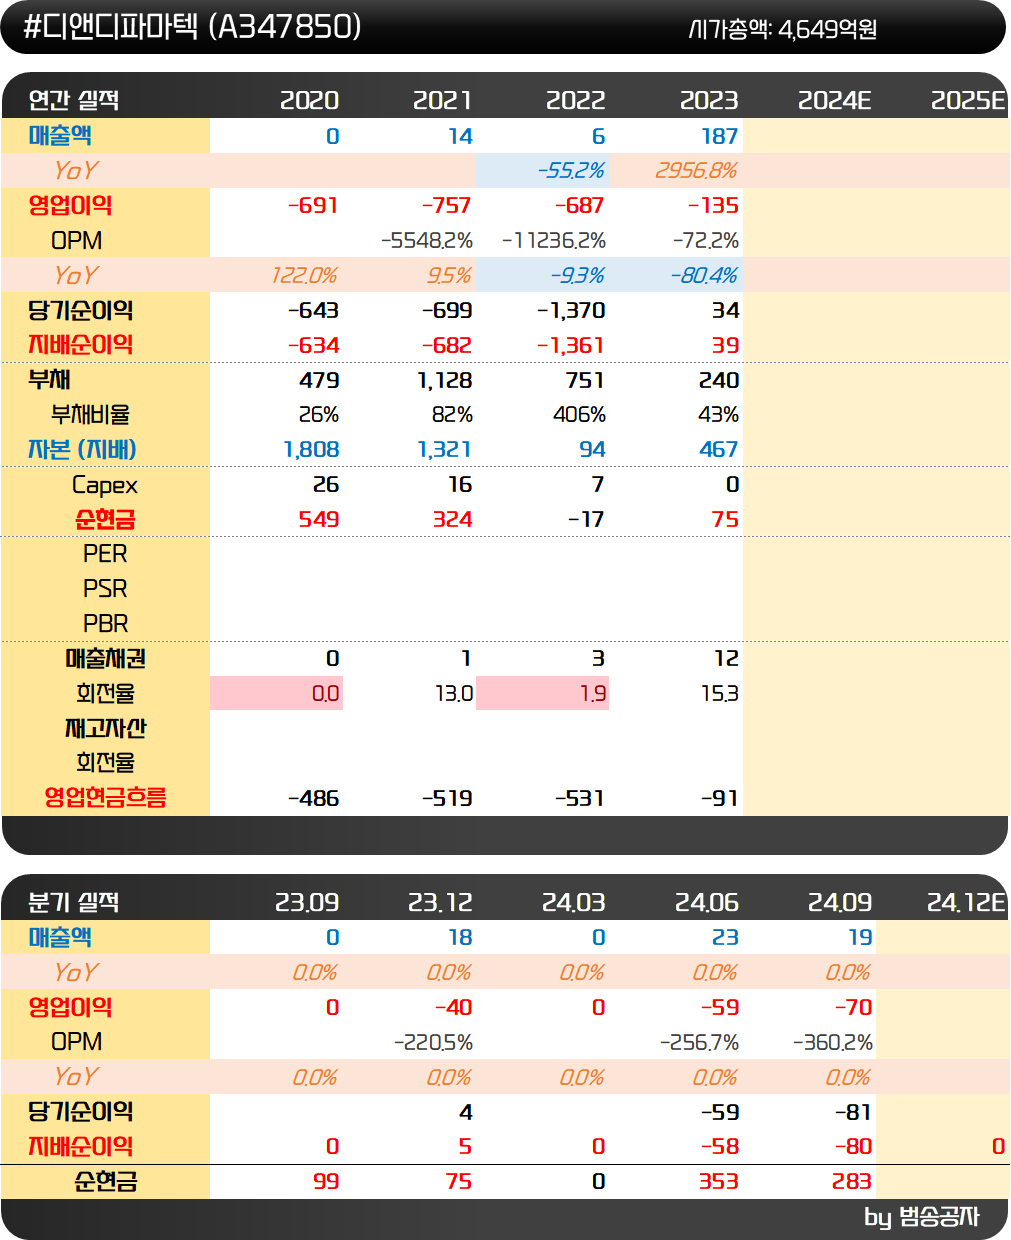The image size is (1011, 1240).
Task: Select the 지배순이익 value 39
Action: tap(726, 346)
